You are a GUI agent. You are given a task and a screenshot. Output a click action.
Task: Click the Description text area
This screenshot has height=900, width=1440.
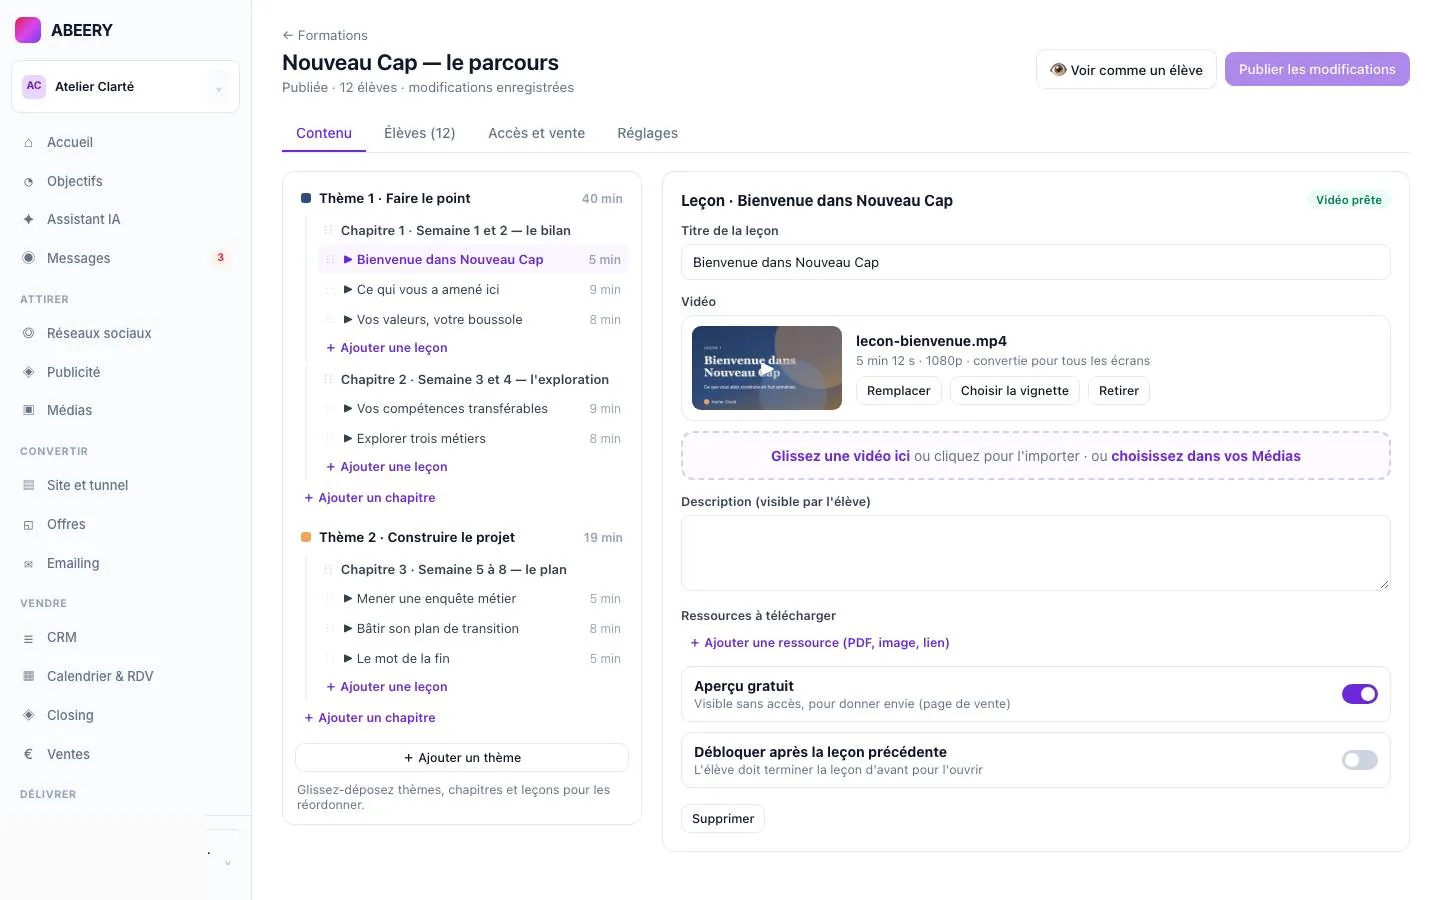1036,553
